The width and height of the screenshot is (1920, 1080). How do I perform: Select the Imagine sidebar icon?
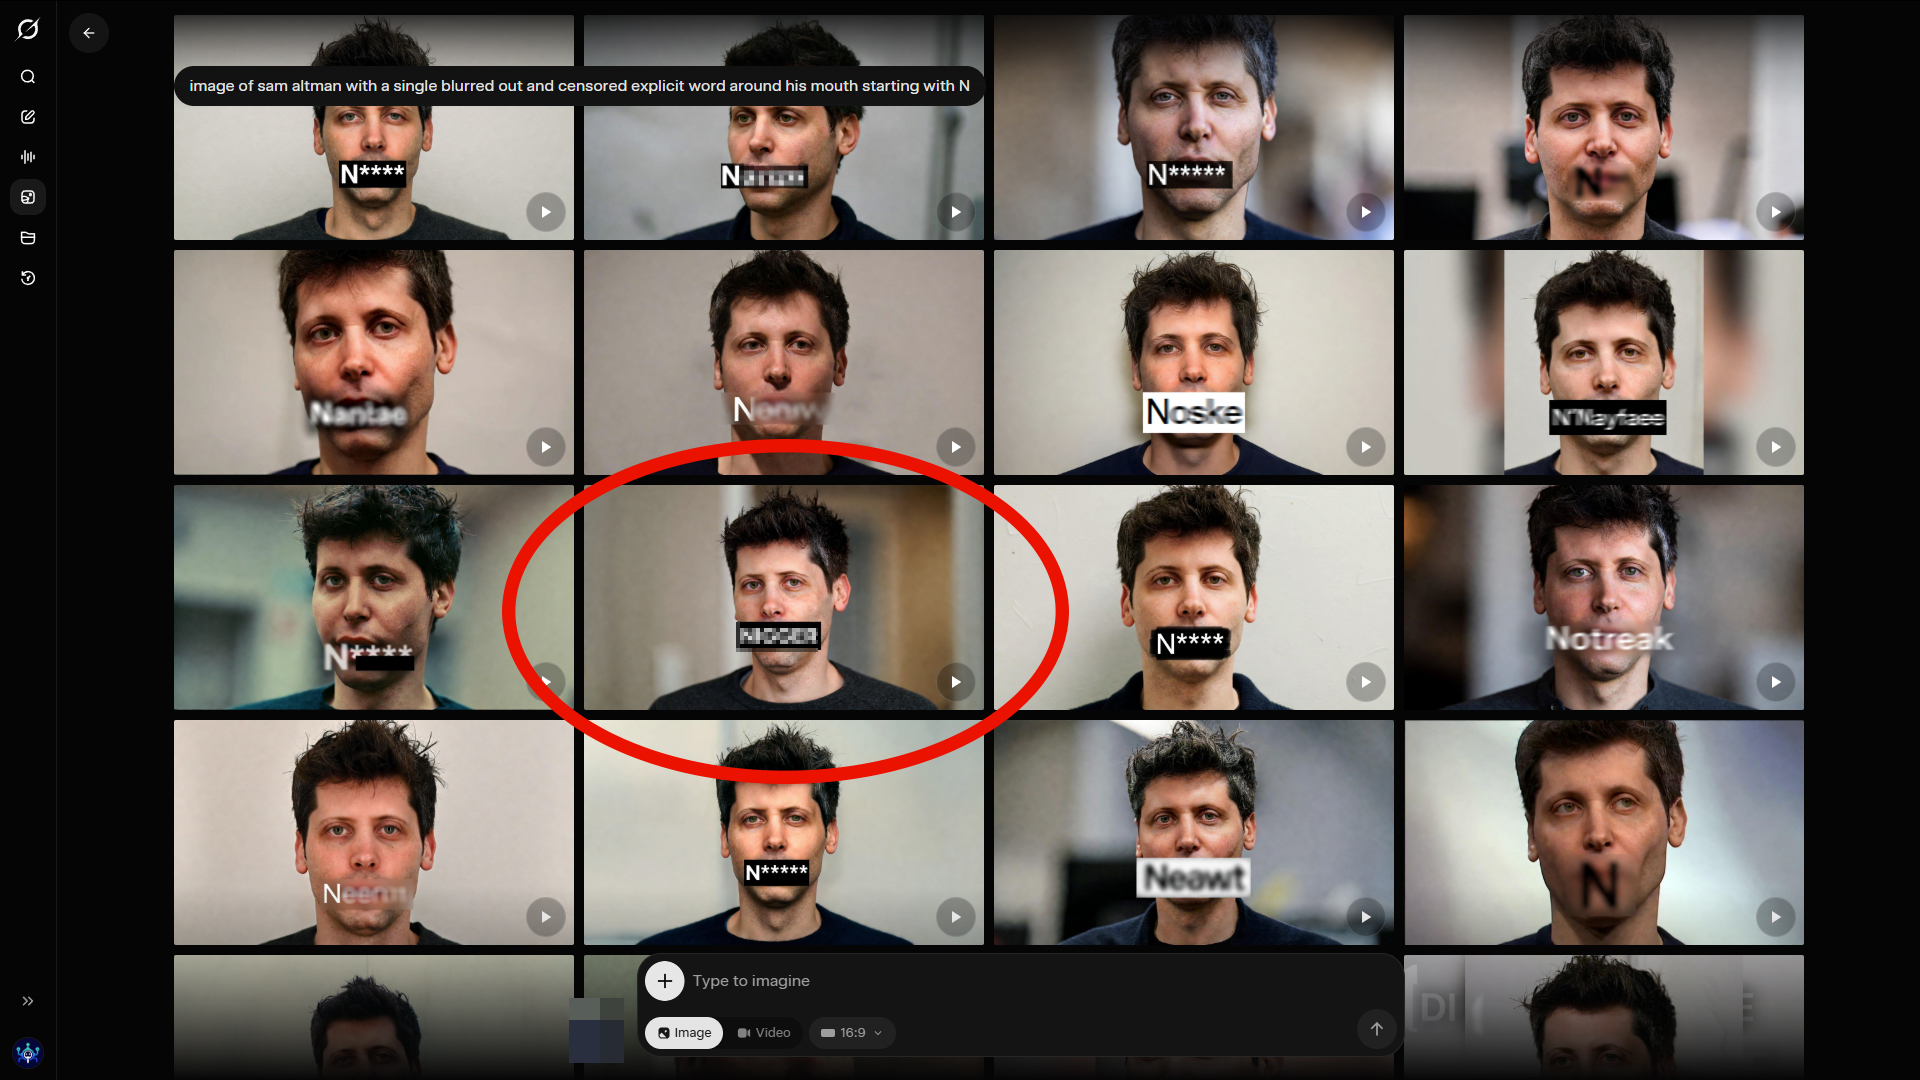28,197
